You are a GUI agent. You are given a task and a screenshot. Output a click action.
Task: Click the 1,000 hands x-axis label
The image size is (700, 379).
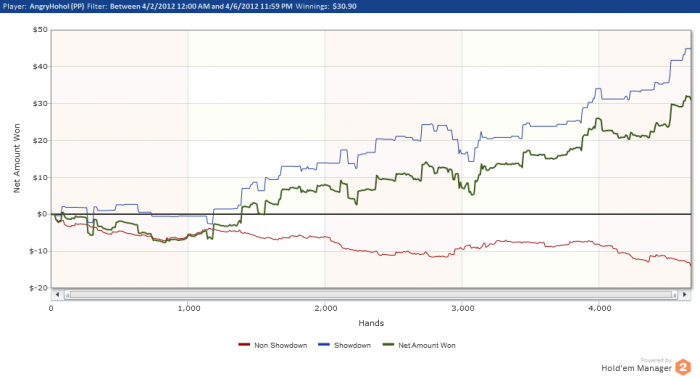click(x=189, y=308)
